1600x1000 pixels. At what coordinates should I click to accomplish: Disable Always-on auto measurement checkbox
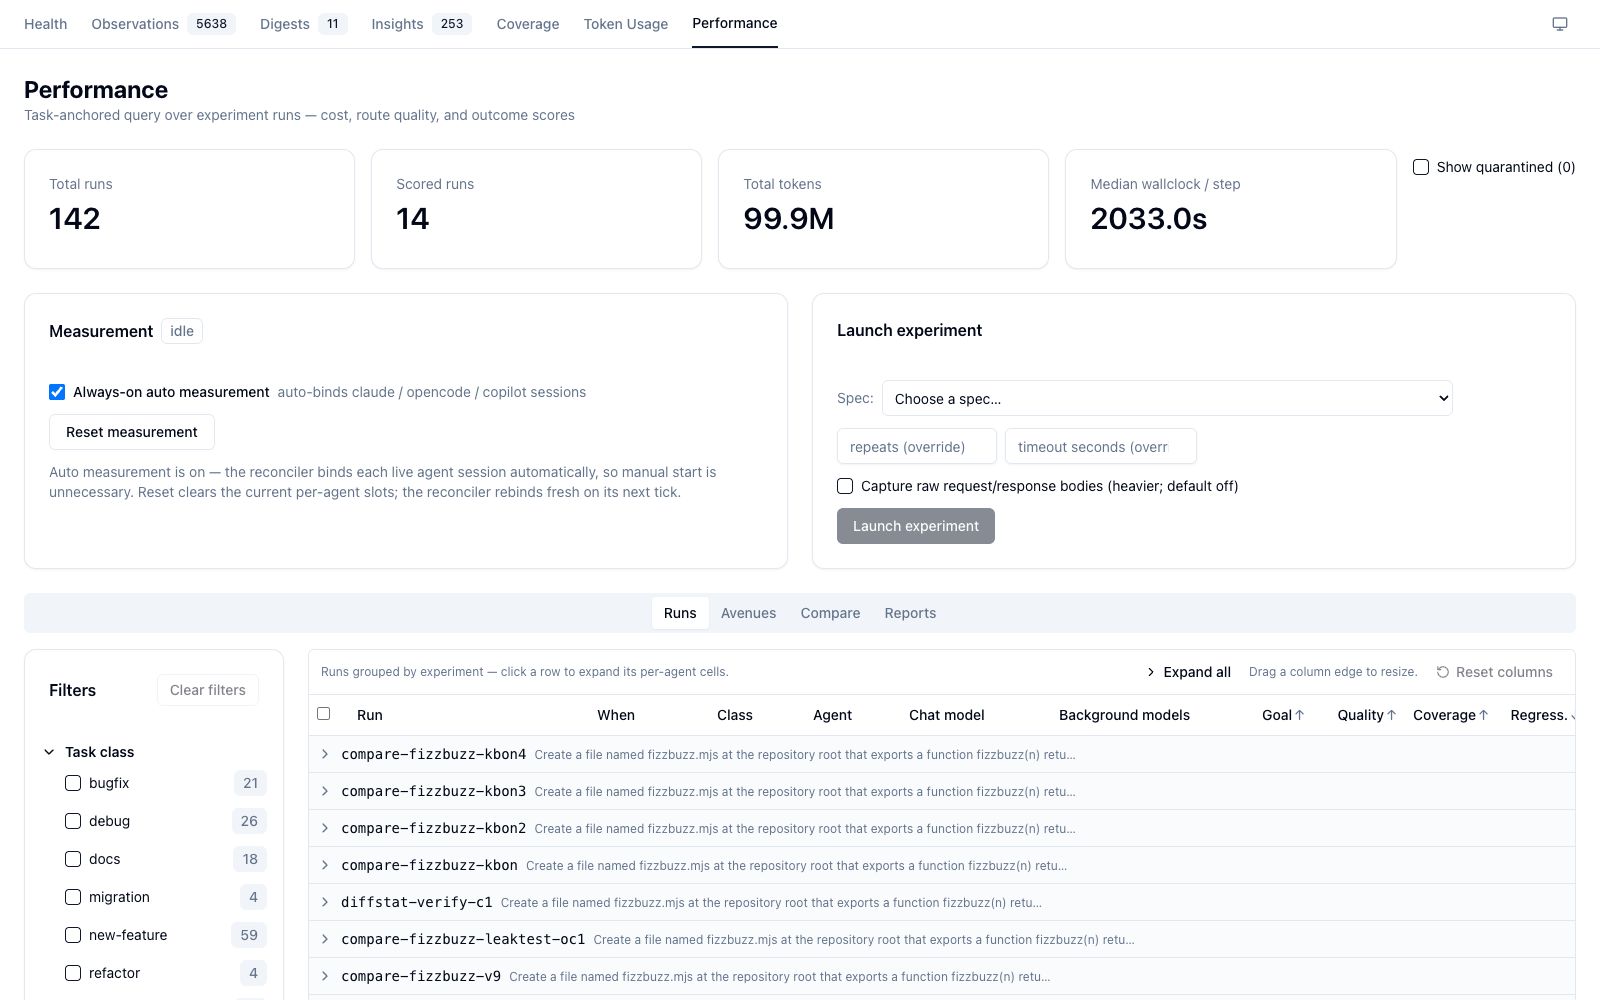point(57,392)
